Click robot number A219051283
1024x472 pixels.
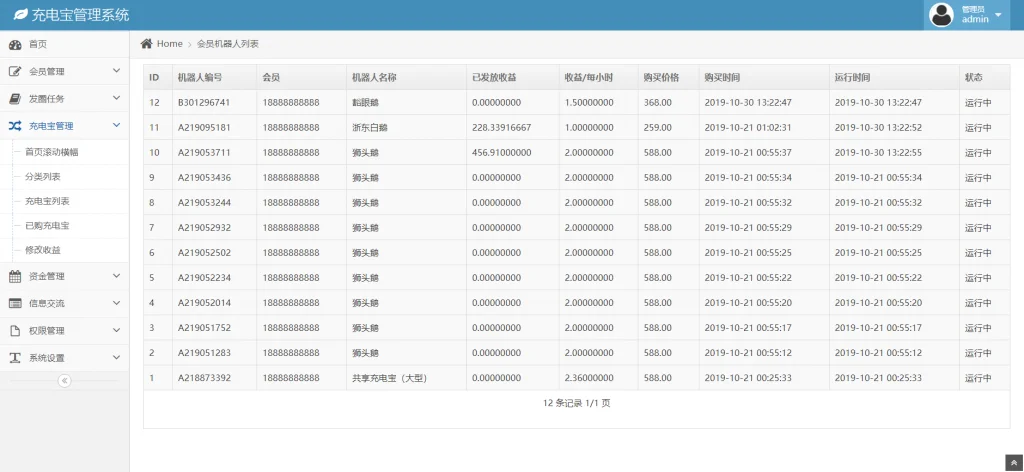(x=204, y=353)
